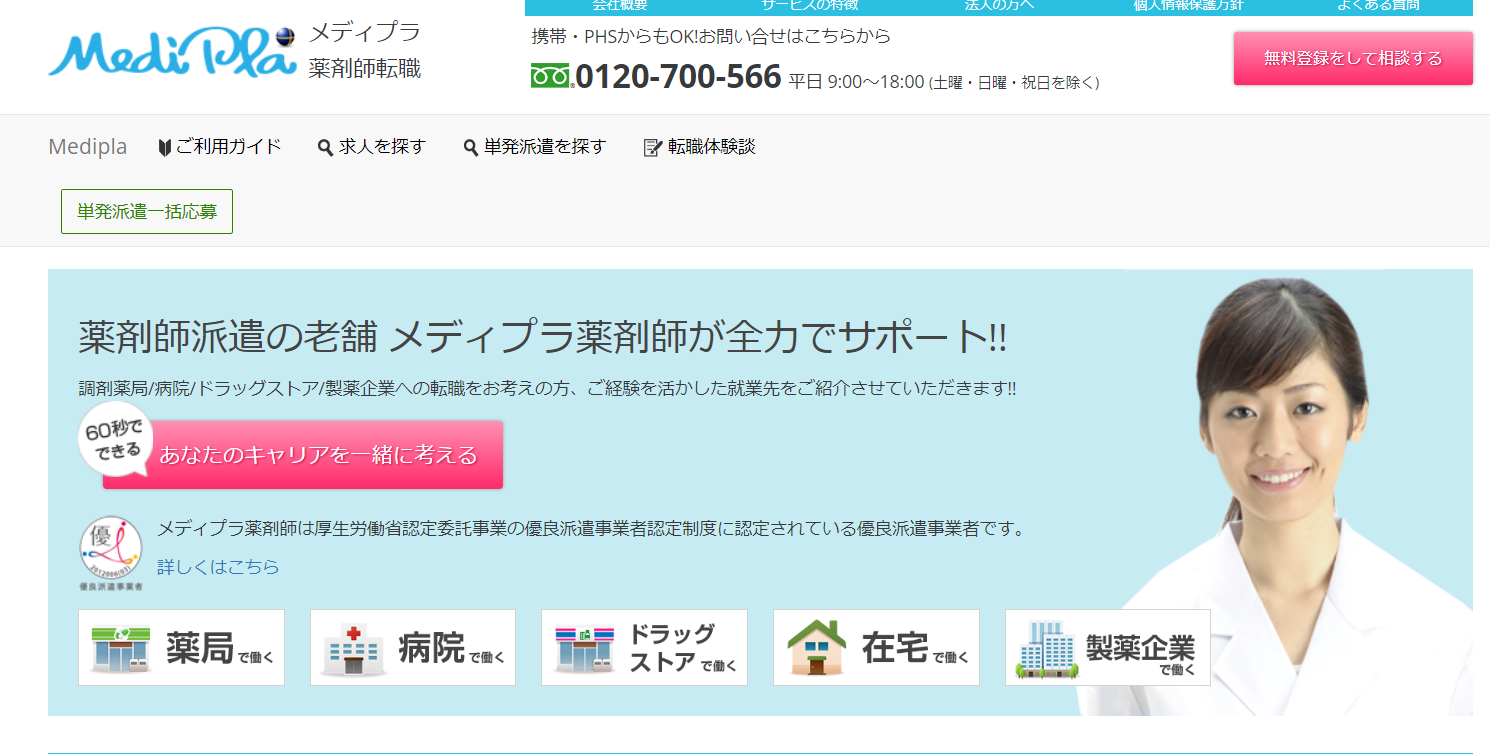Click the 平日 9:00〜18:00 business hours text
Image resolution: width=1490 pixels, height=754 pixels.
pos(944,82)
